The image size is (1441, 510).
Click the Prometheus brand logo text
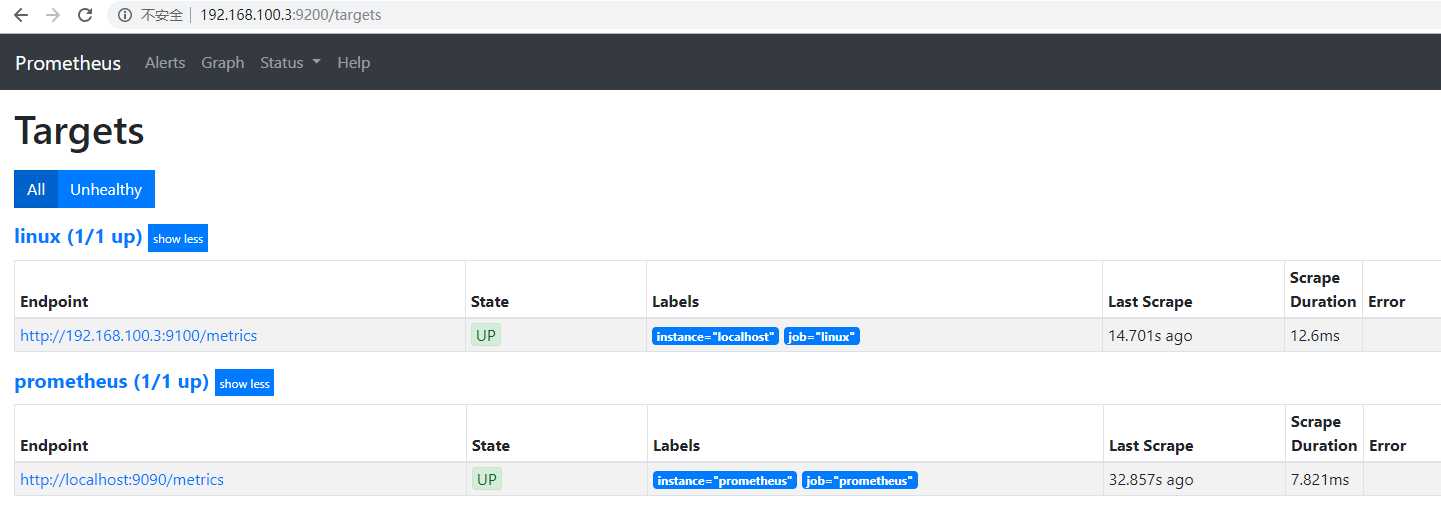(68, 62)
